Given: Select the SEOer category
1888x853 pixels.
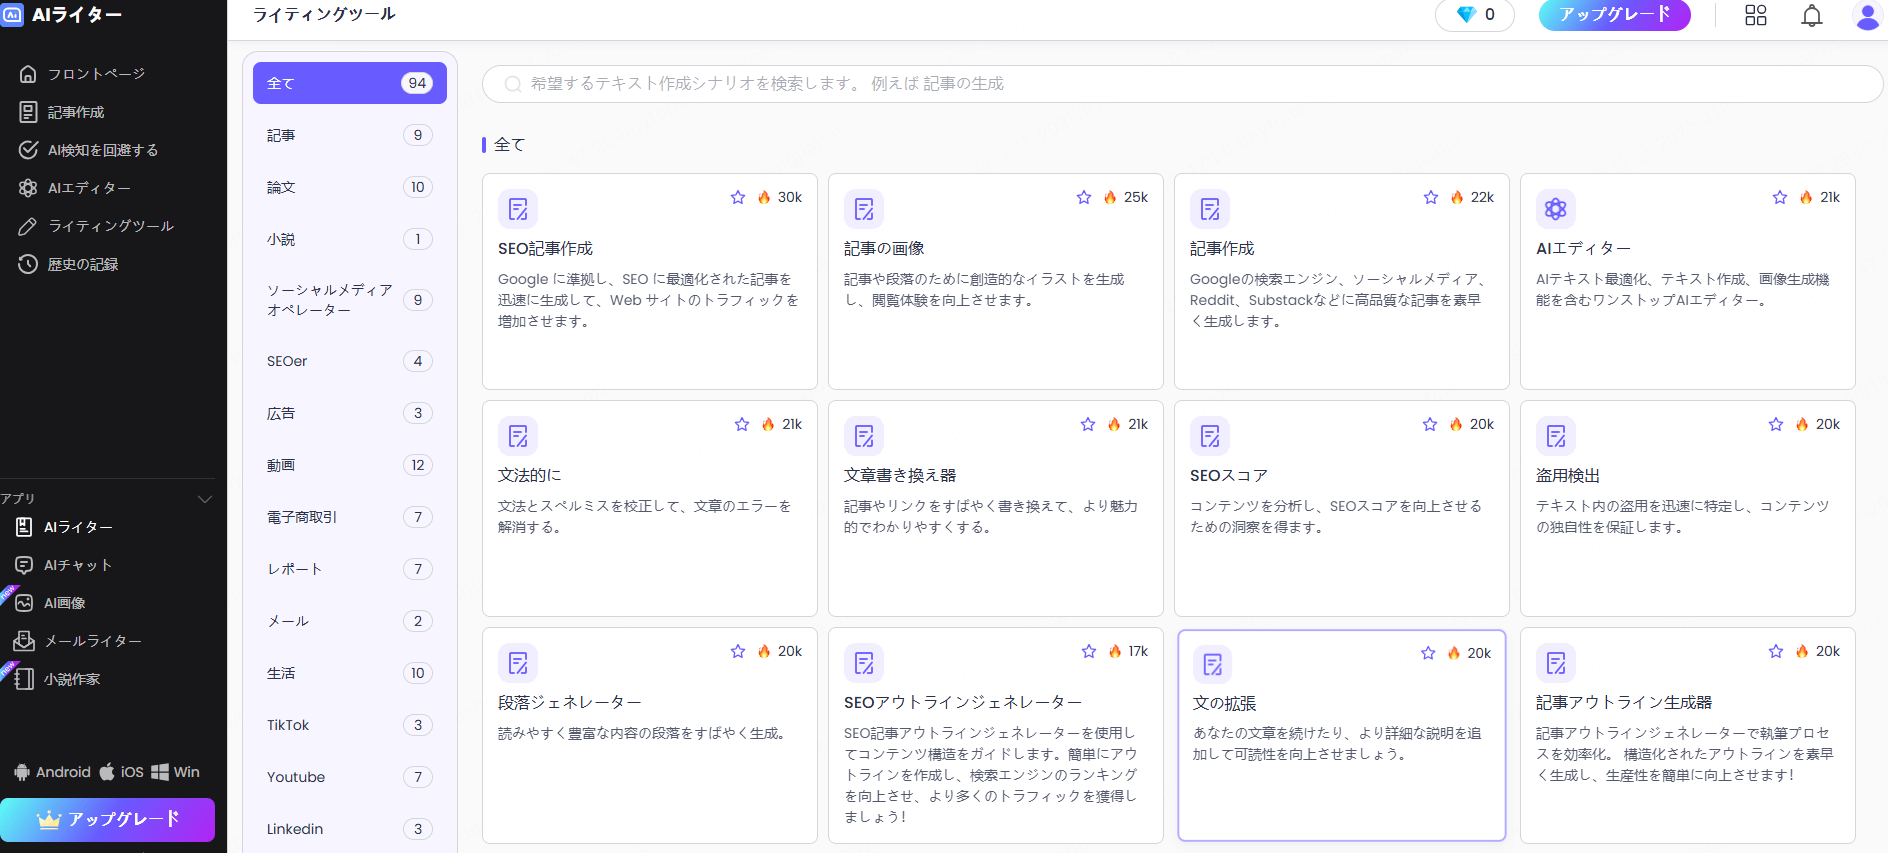Looking at the screenshot, I should pyautogui.click(x=350, y=361).
